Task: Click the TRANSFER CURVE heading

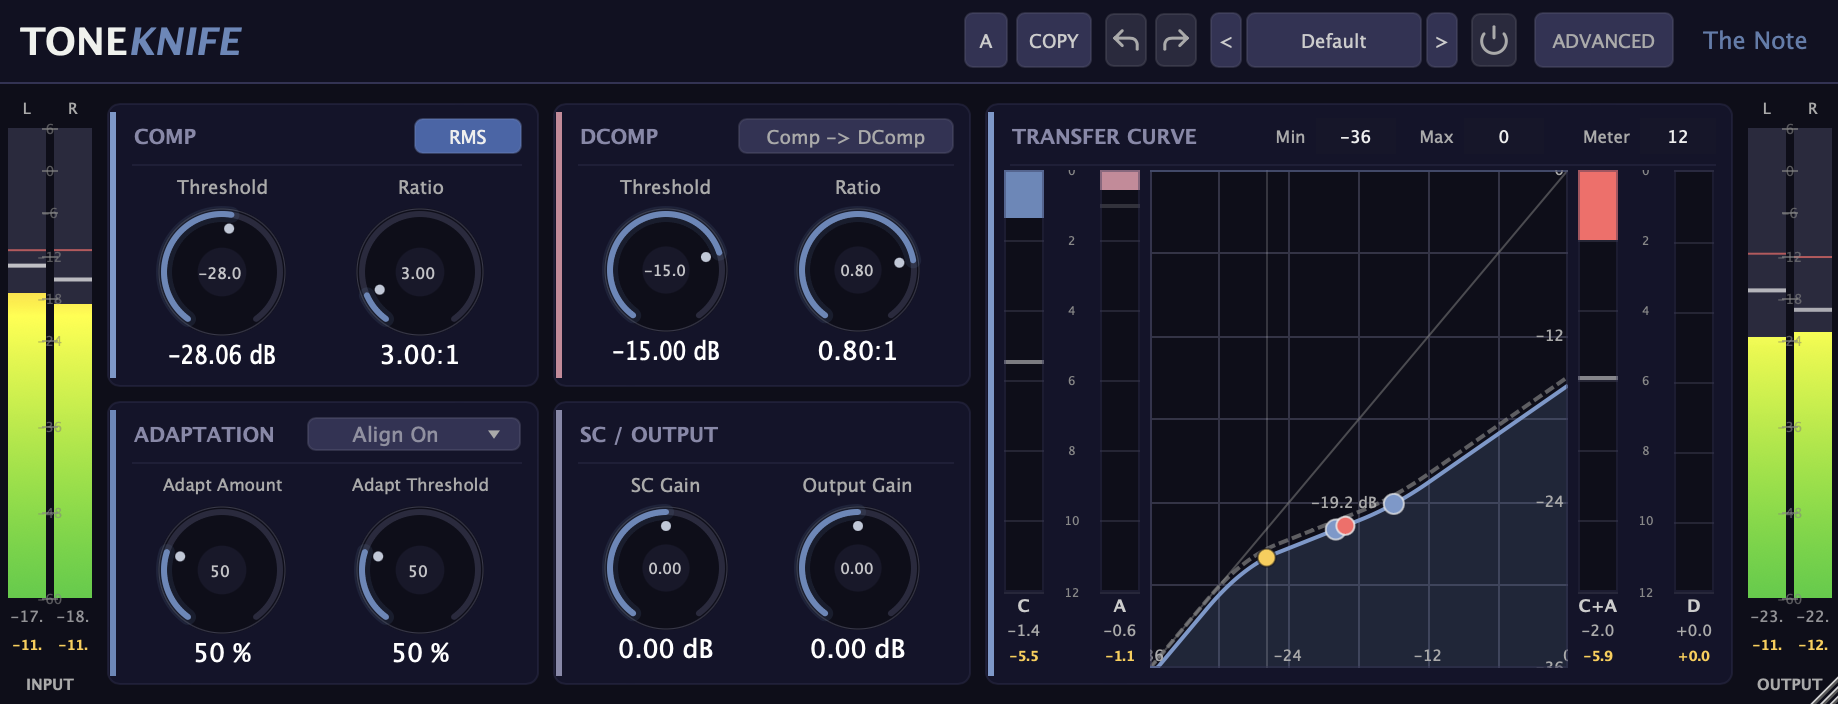Action: [1104, 137]
